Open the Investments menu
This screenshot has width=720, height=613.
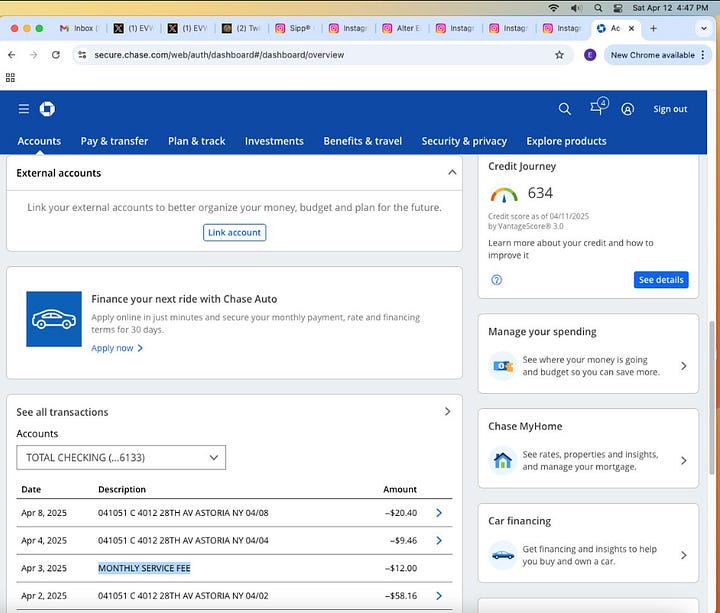click(274, 141)
